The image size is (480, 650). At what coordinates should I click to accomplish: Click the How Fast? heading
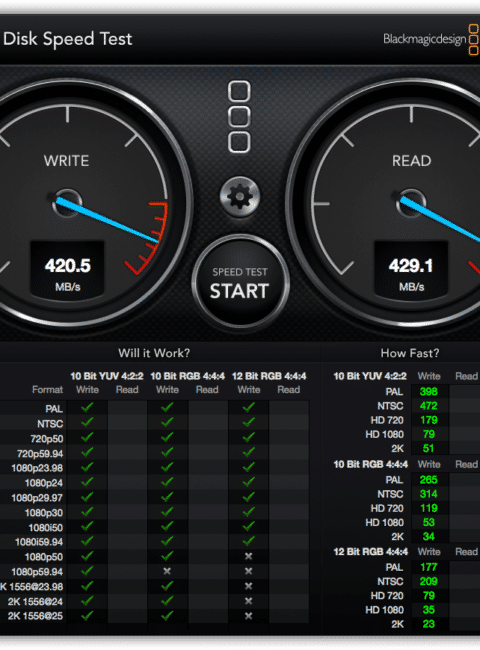[410, 353]
